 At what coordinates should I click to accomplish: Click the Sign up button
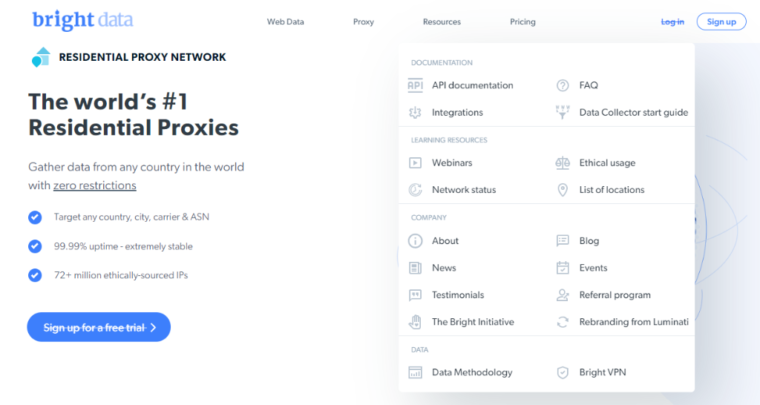(x=721, y=22)
